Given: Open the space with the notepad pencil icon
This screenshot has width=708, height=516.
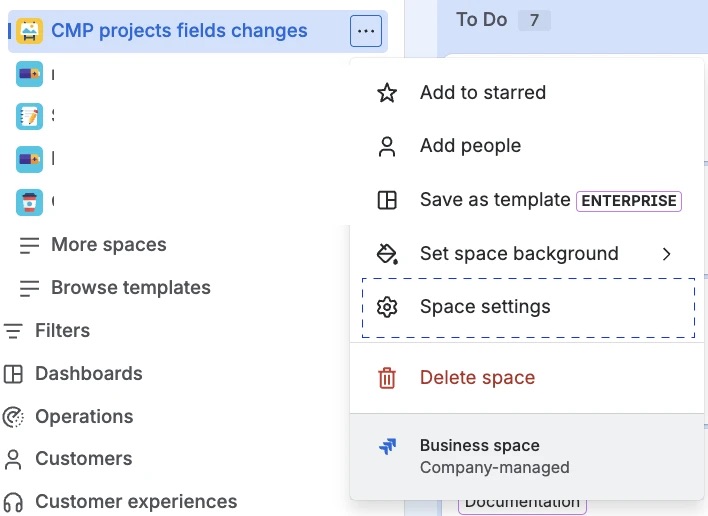Looking at the screenshot, I should coord(29,116).
